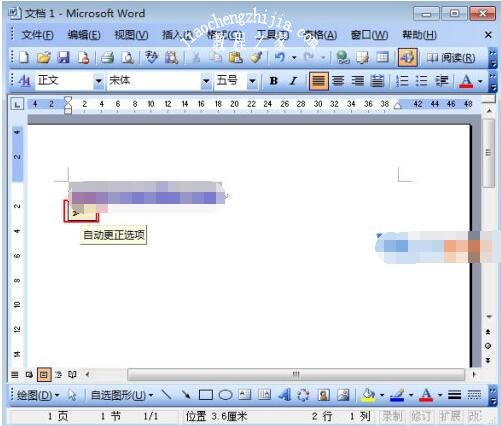Select the Oval shape tool

coord(225,395)
